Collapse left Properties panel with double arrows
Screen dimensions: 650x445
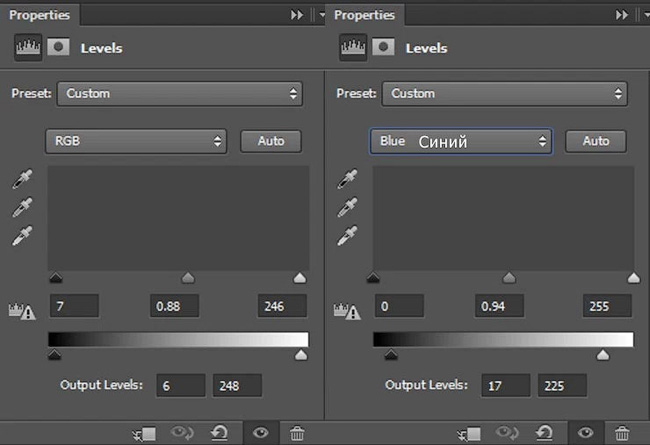[x=296, y=15]
